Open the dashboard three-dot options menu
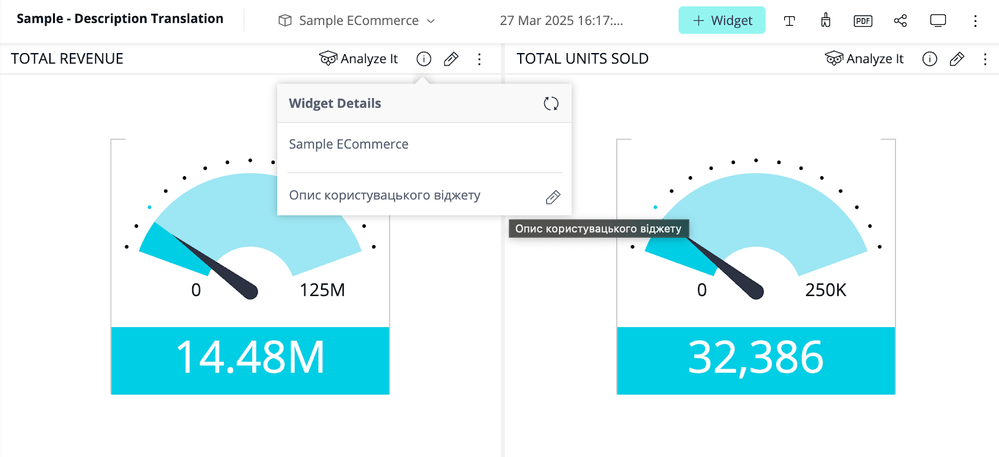This screenshot has height=457, width=999. click(x=975, y=20)
